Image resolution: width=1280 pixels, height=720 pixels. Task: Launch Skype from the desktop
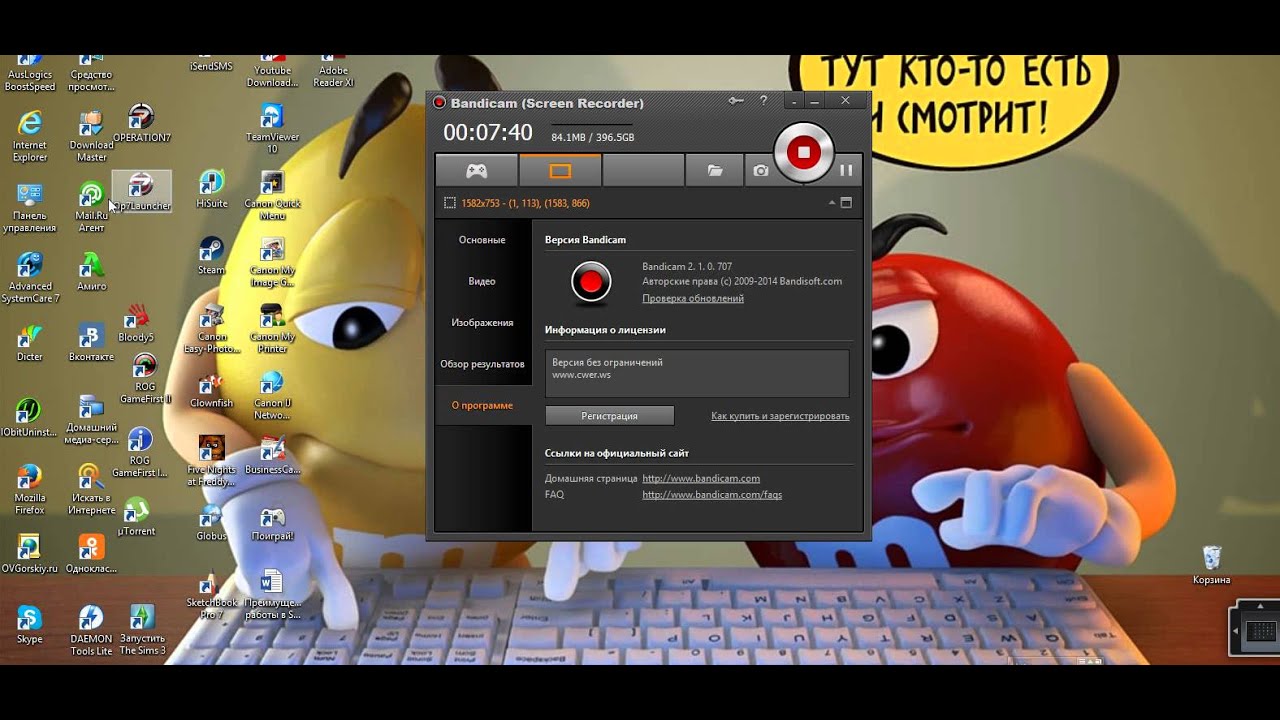(x=30, y=625)
